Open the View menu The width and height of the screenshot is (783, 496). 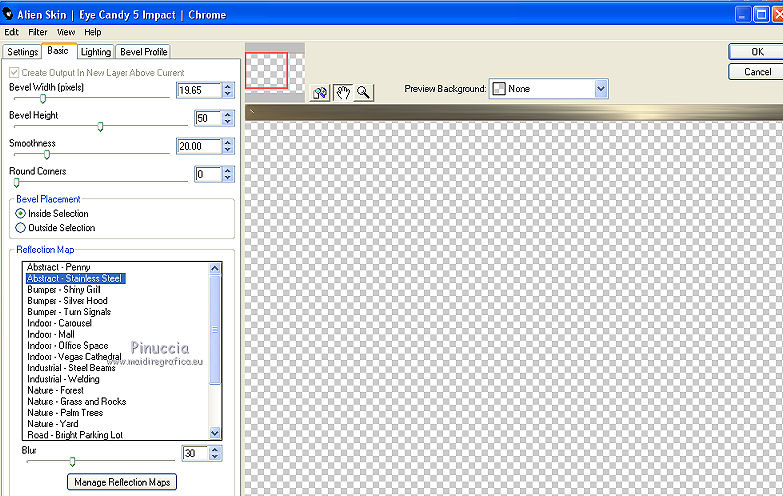point(66,32)
